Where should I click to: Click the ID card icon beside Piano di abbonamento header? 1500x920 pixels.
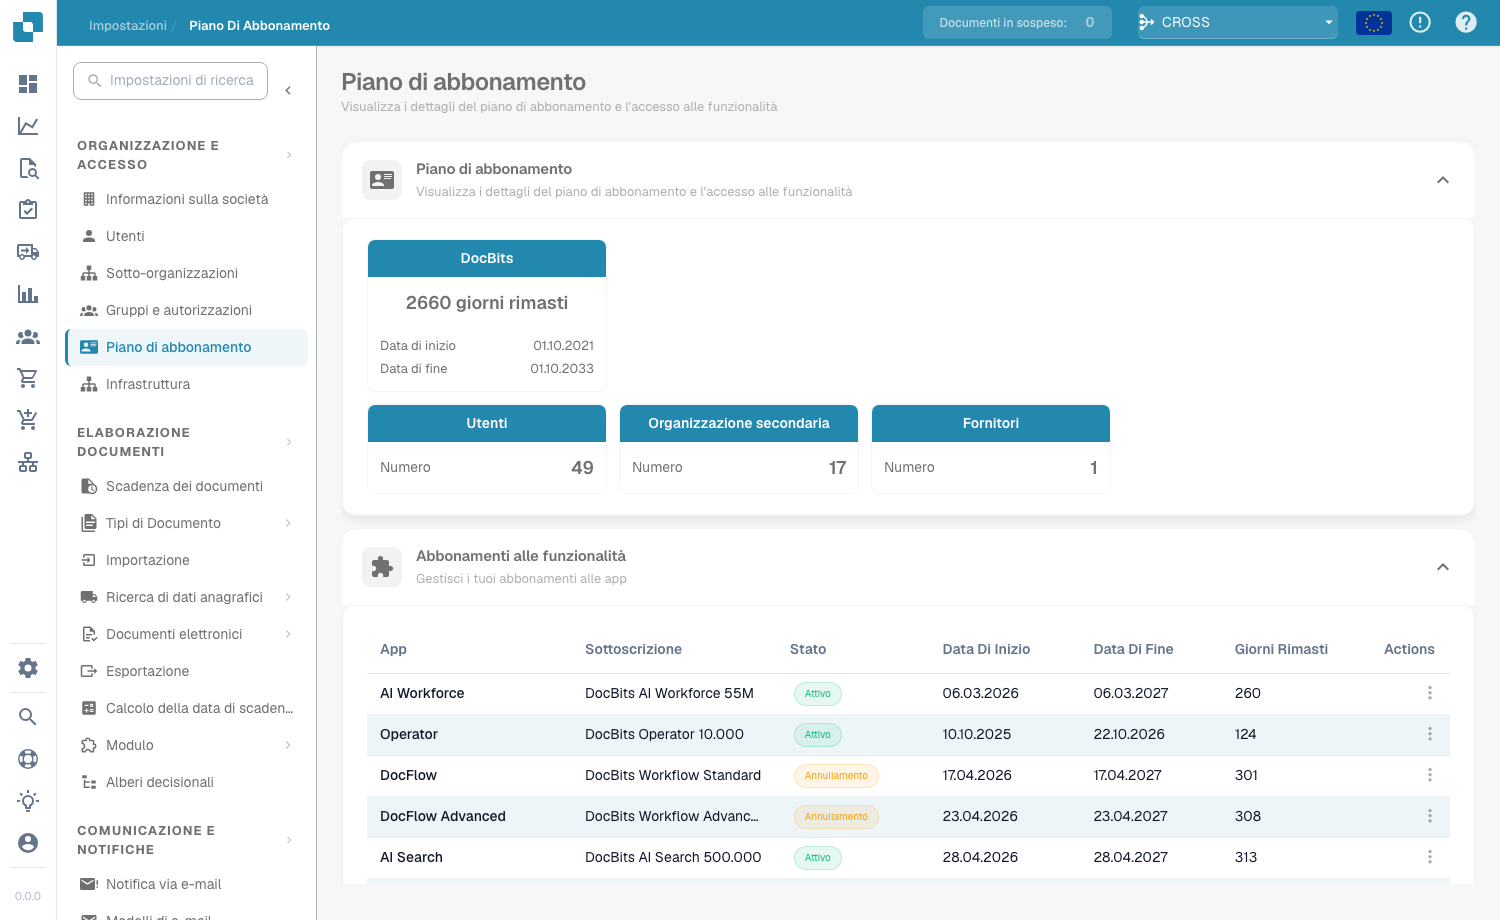pos(382,180)
